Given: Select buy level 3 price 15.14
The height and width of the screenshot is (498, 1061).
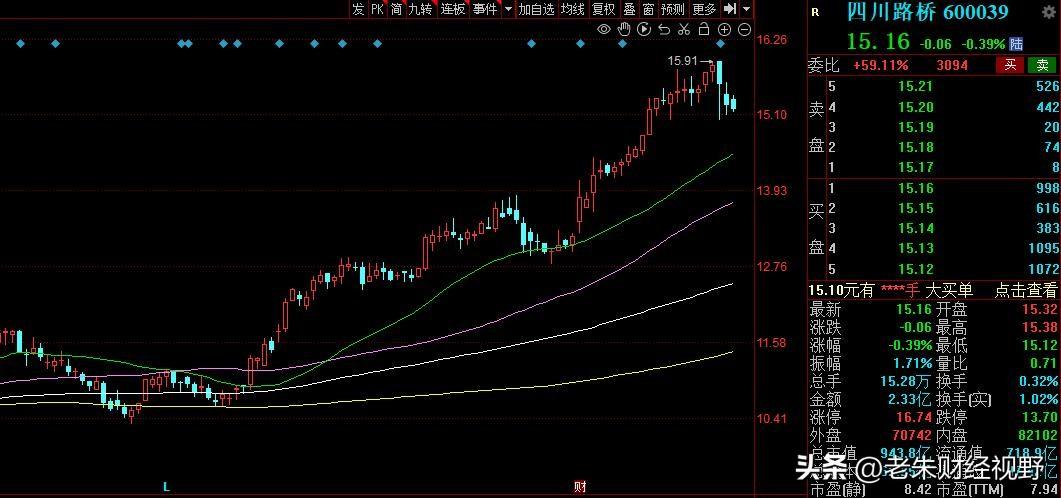Looking at the screenshot, I should click(x=916, y=228).
